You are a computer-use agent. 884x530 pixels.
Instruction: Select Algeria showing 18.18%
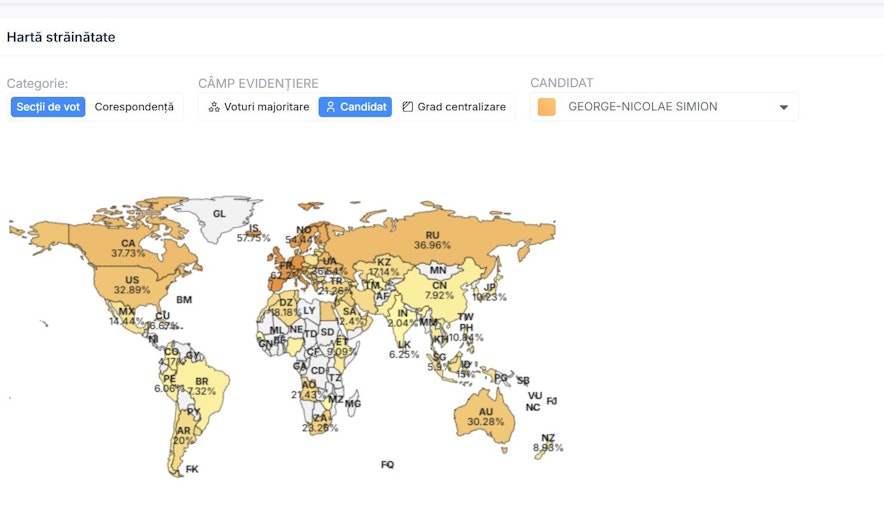tap(286, 307)
